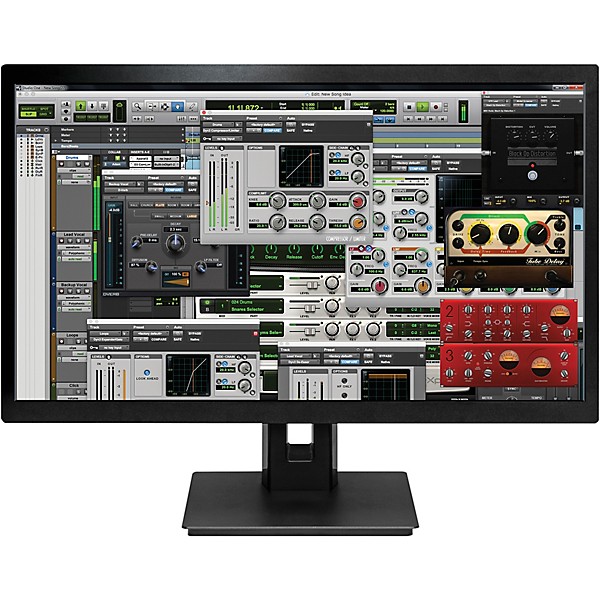Click the Tube Delay feedback knob
This screenshot has width=600, height=600.
click(509, 233)
